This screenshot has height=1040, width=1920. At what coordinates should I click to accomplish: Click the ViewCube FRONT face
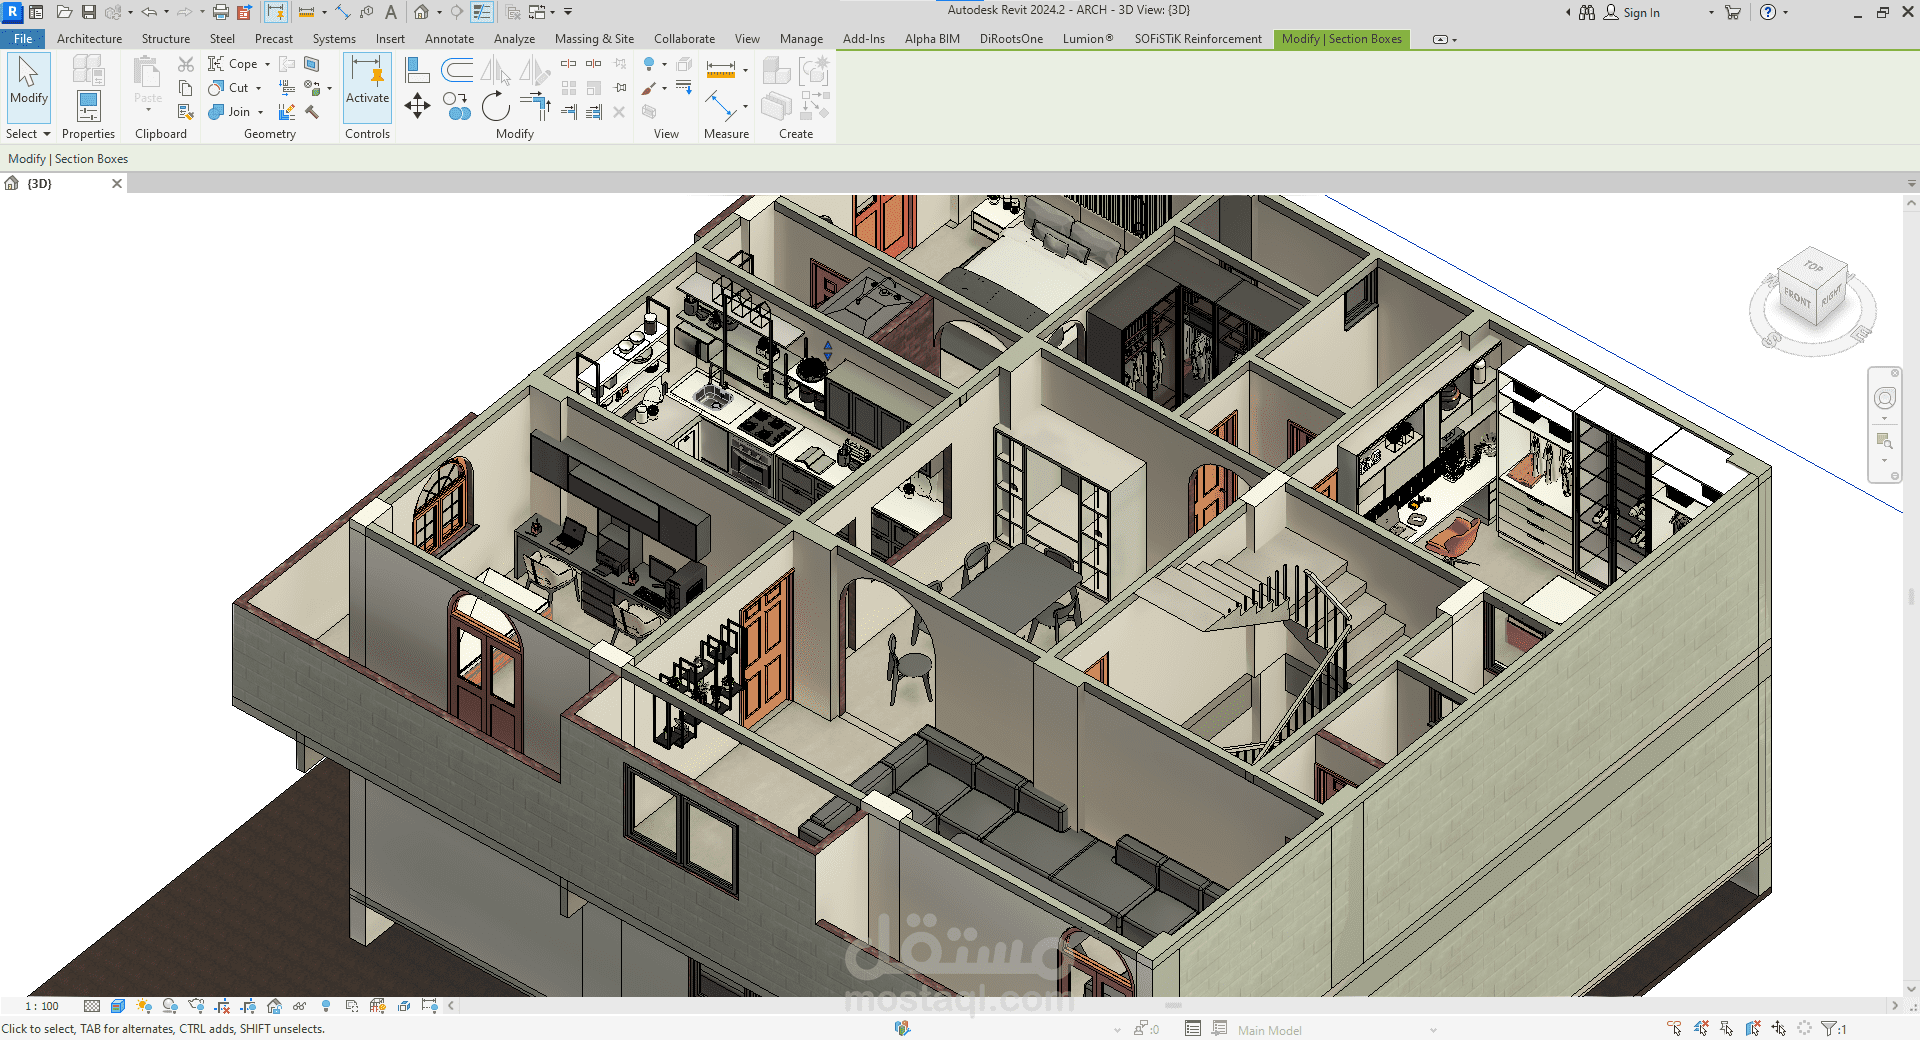(x=1797, y=298)
